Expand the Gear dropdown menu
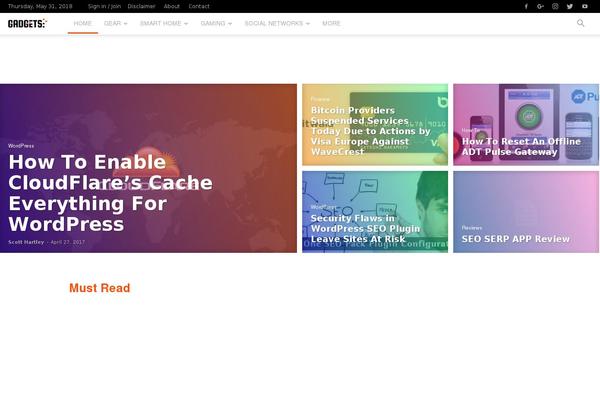The height and width of the screenshot is (400, 600). click(x=116, y=23)
